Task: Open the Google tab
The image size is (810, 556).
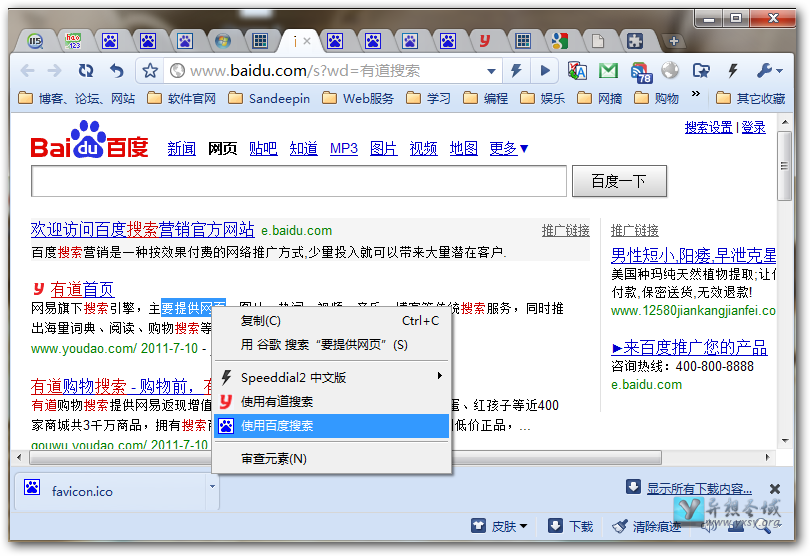Action: 559,41
